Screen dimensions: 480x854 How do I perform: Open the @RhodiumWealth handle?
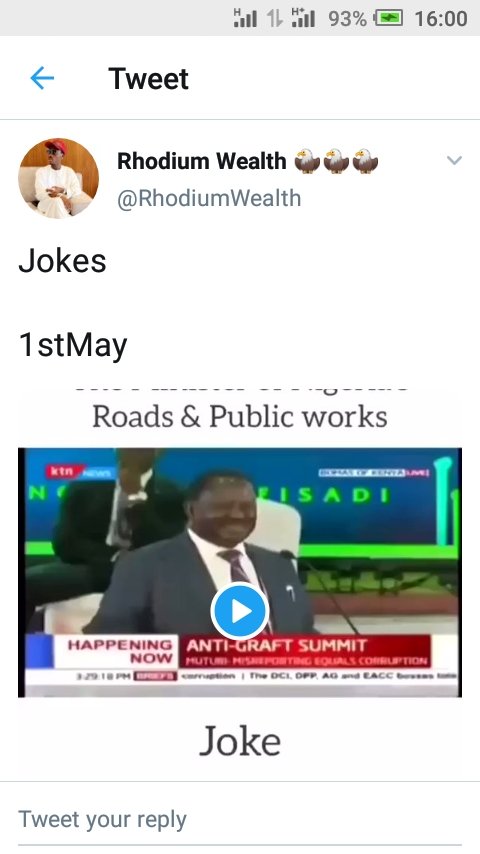209,198
